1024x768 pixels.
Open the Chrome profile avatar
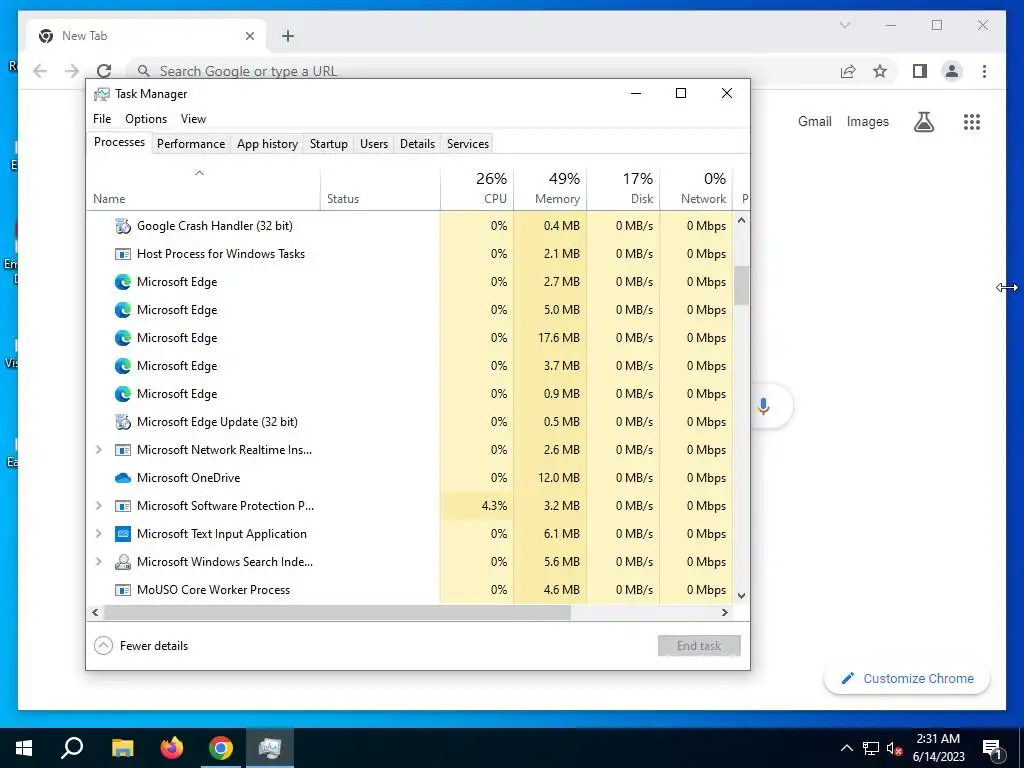click(x=952, y=71)
